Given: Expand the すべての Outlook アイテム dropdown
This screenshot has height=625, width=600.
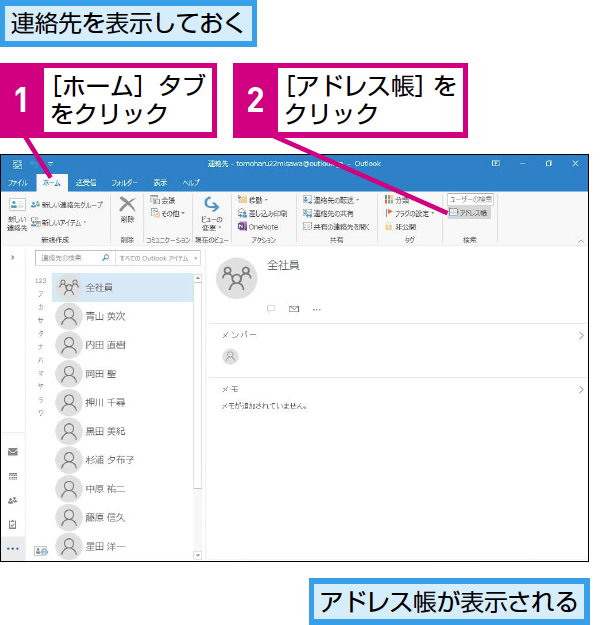Looking at the screenshot, I should point(195,258).
